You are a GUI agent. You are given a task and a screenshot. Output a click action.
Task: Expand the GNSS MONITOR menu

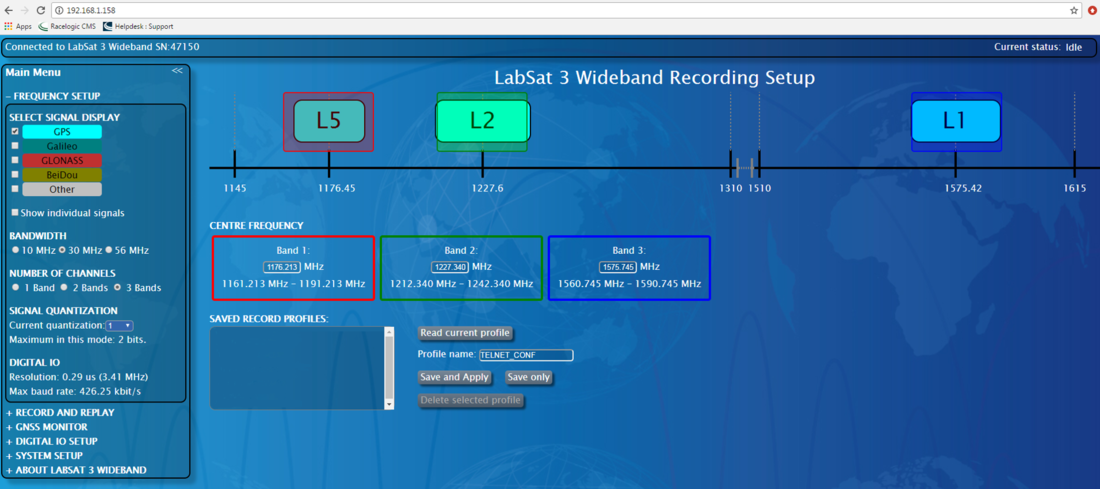point(47,427)
